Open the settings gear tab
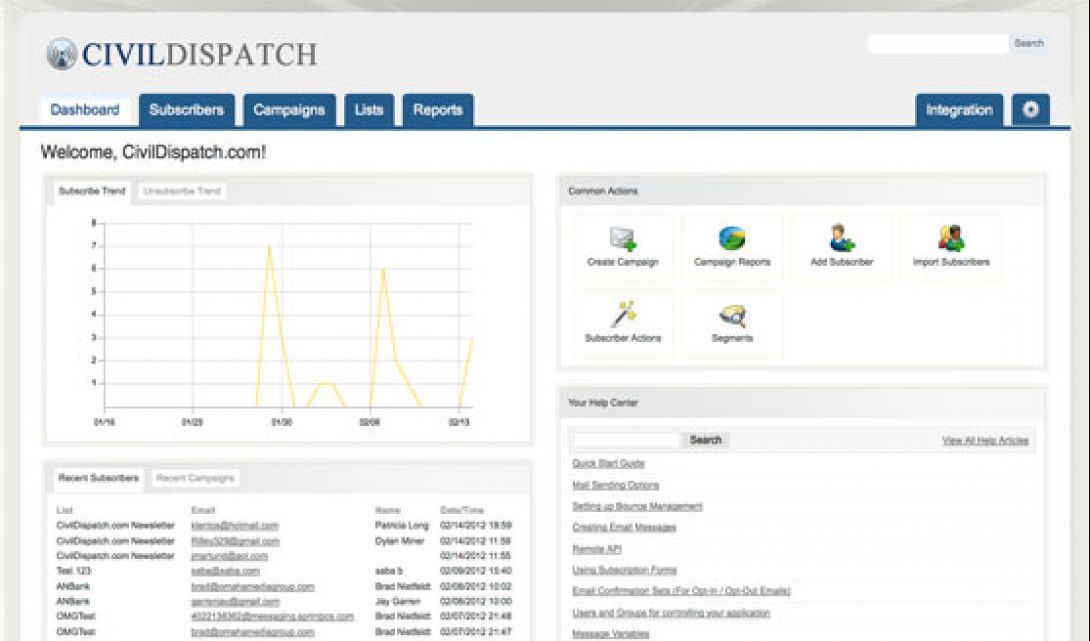The image size is (1090, 641). [x=1030, y=110]
